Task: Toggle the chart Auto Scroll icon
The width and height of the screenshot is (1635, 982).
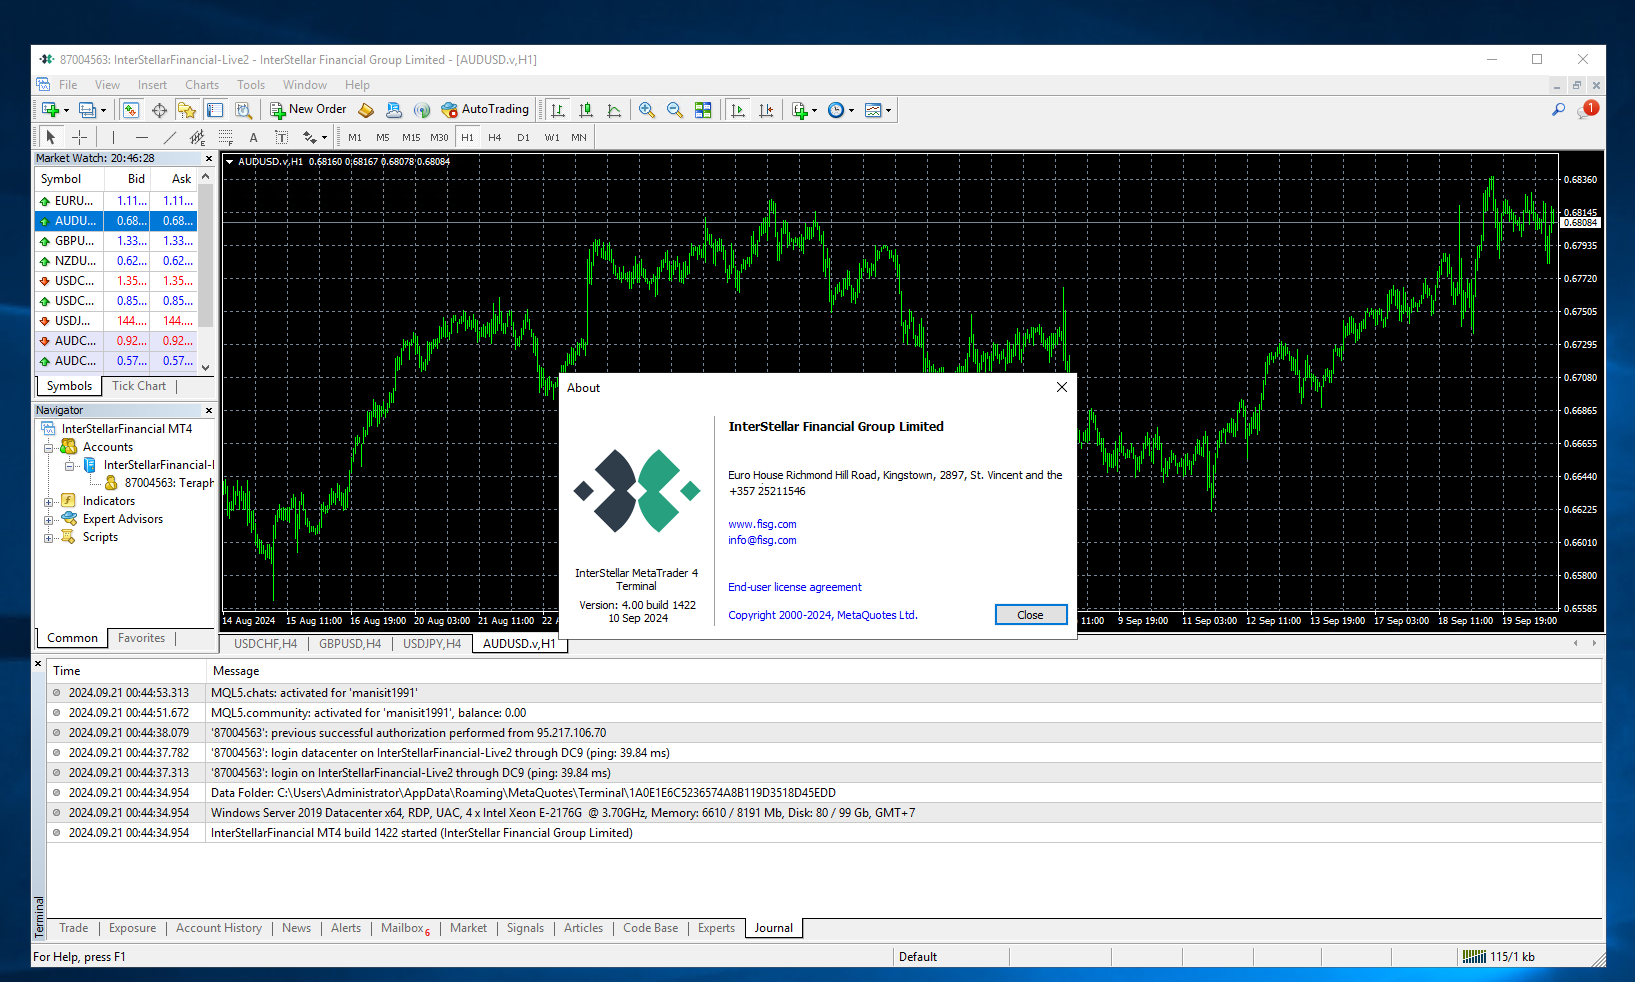Action: 738,110
